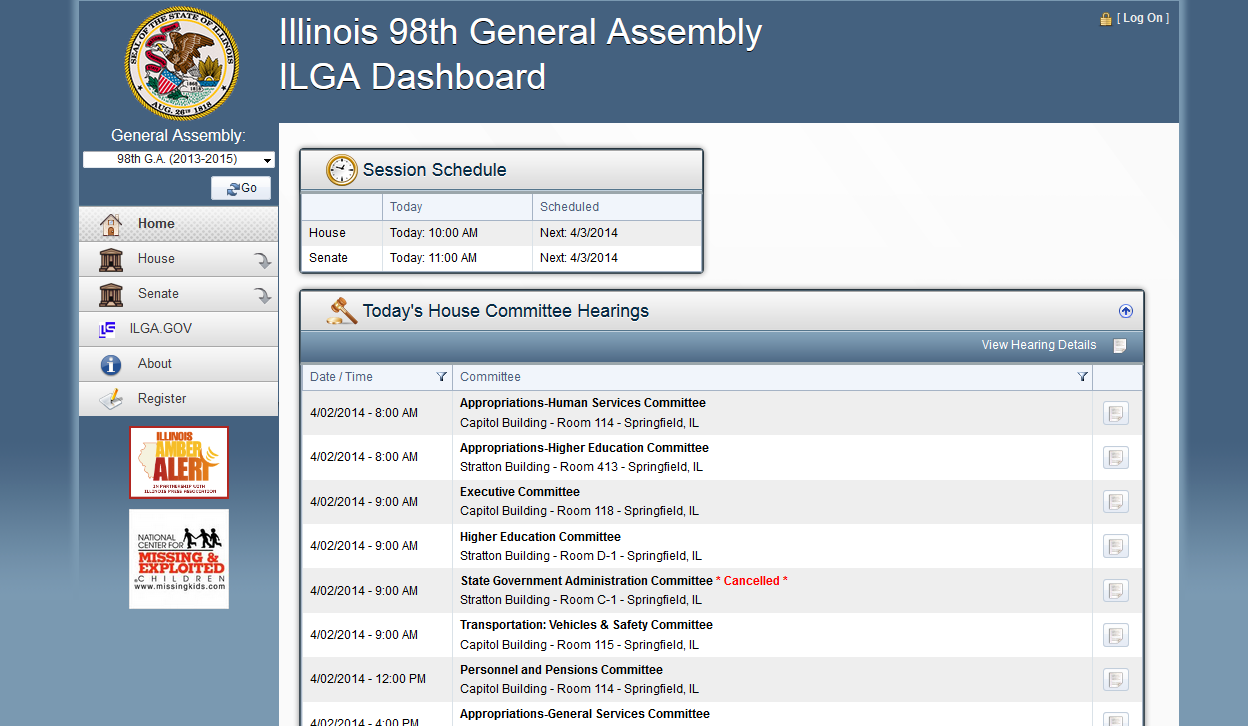
Task: Select the Home menu item
Action: click(179, 224)
